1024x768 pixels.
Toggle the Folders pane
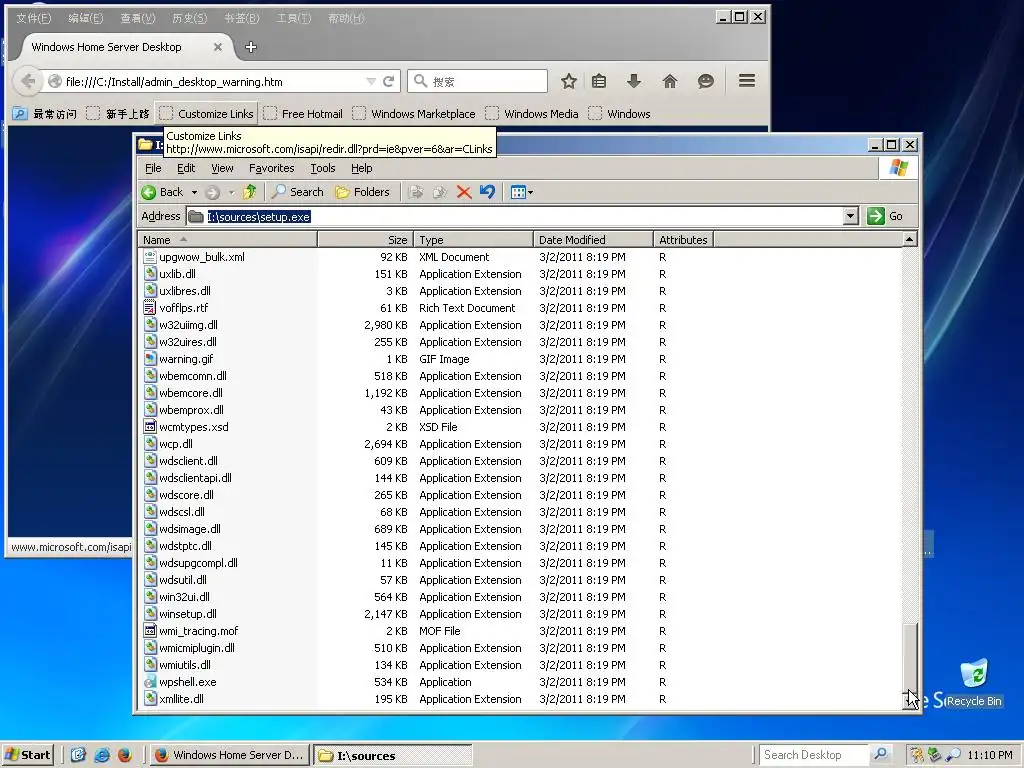pos(362,192)
